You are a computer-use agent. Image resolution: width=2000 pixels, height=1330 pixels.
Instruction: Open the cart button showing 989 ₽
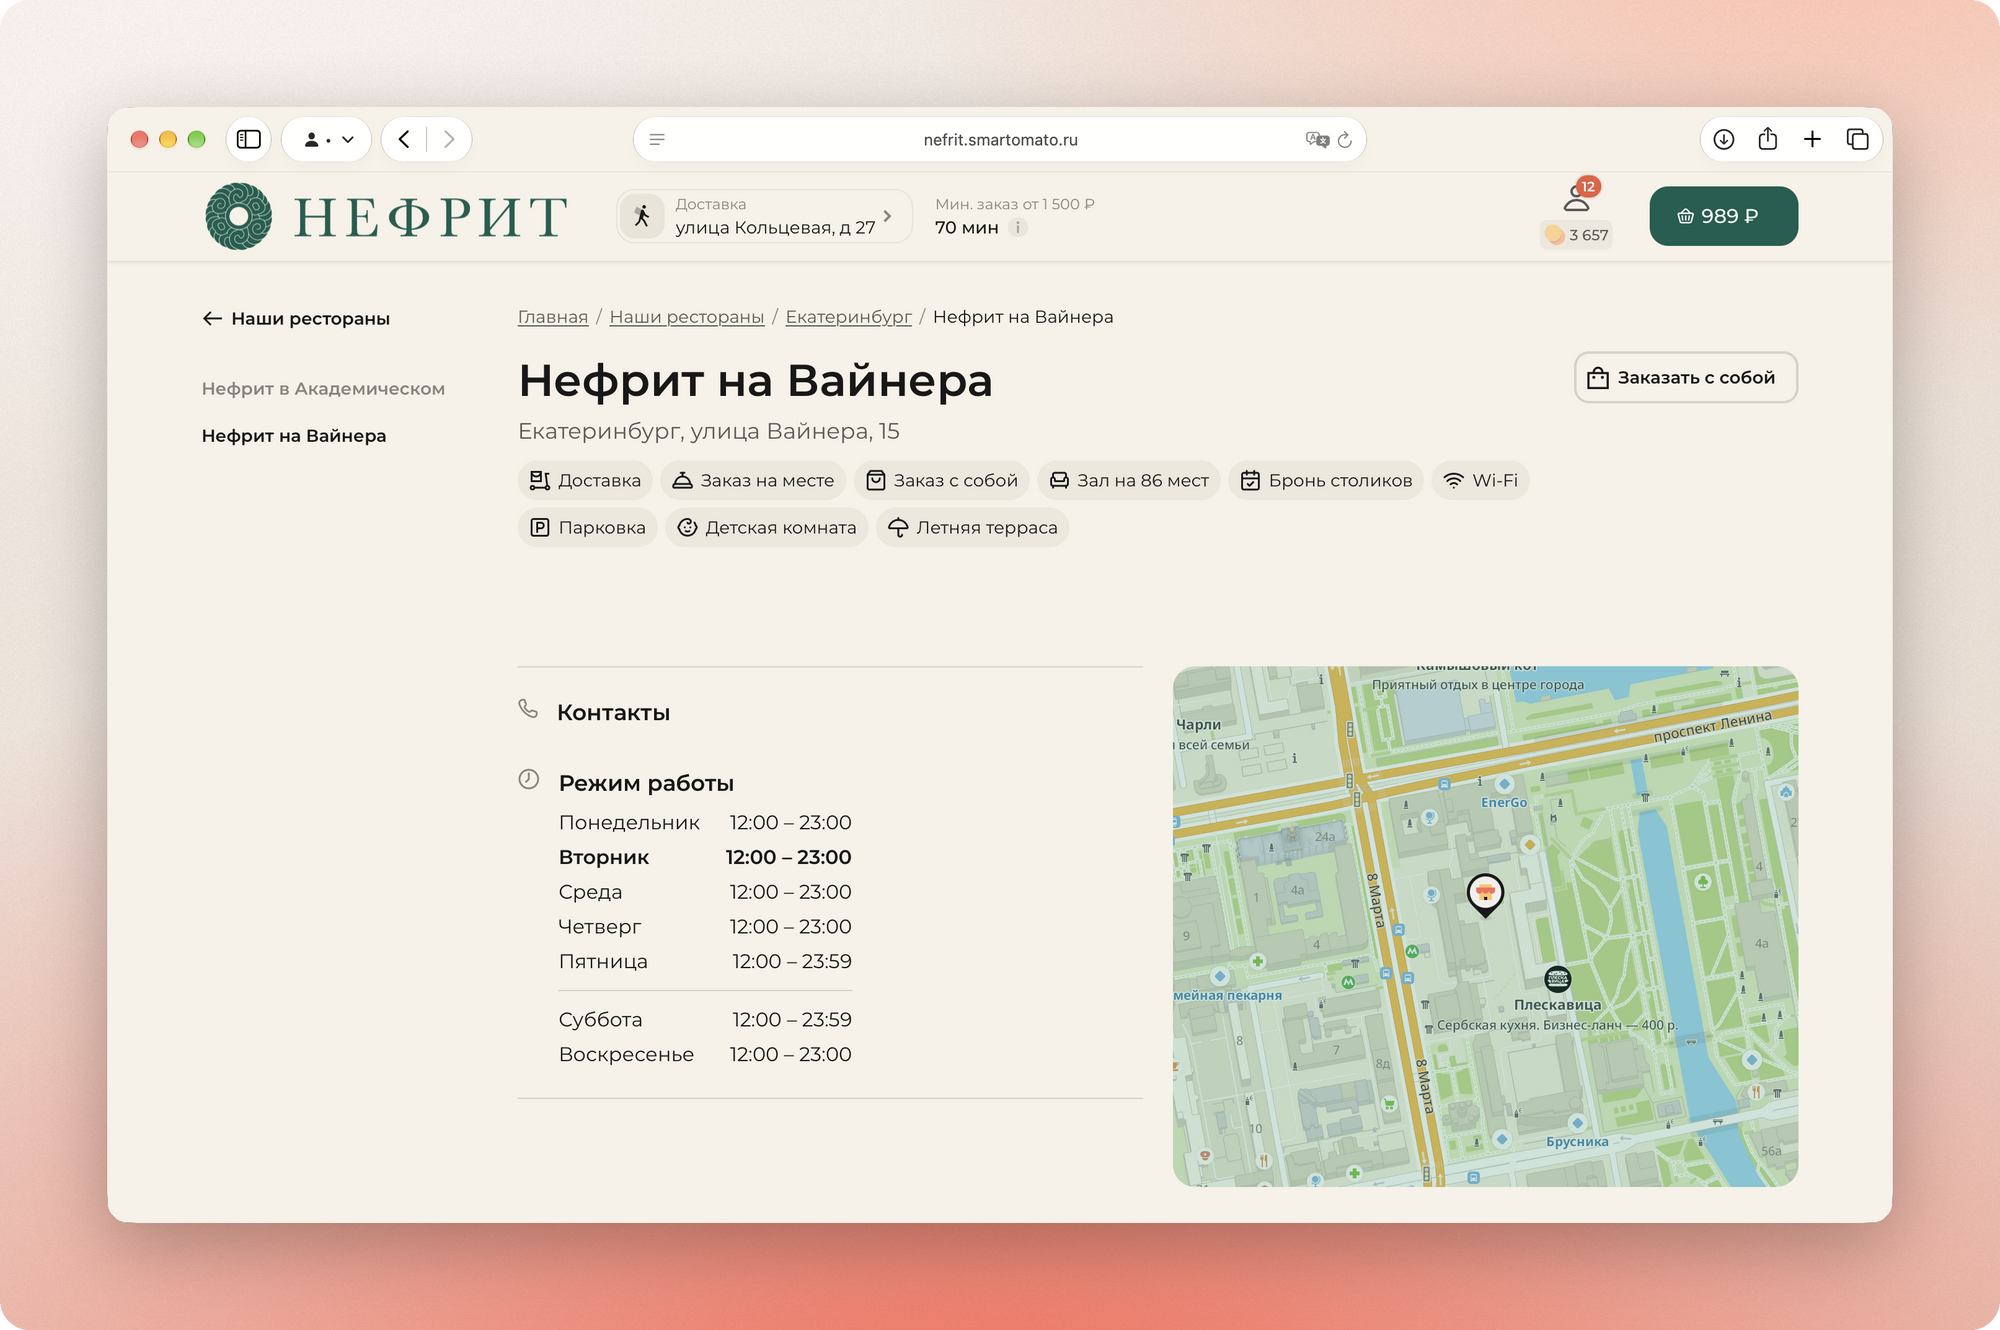(1723, 216)
